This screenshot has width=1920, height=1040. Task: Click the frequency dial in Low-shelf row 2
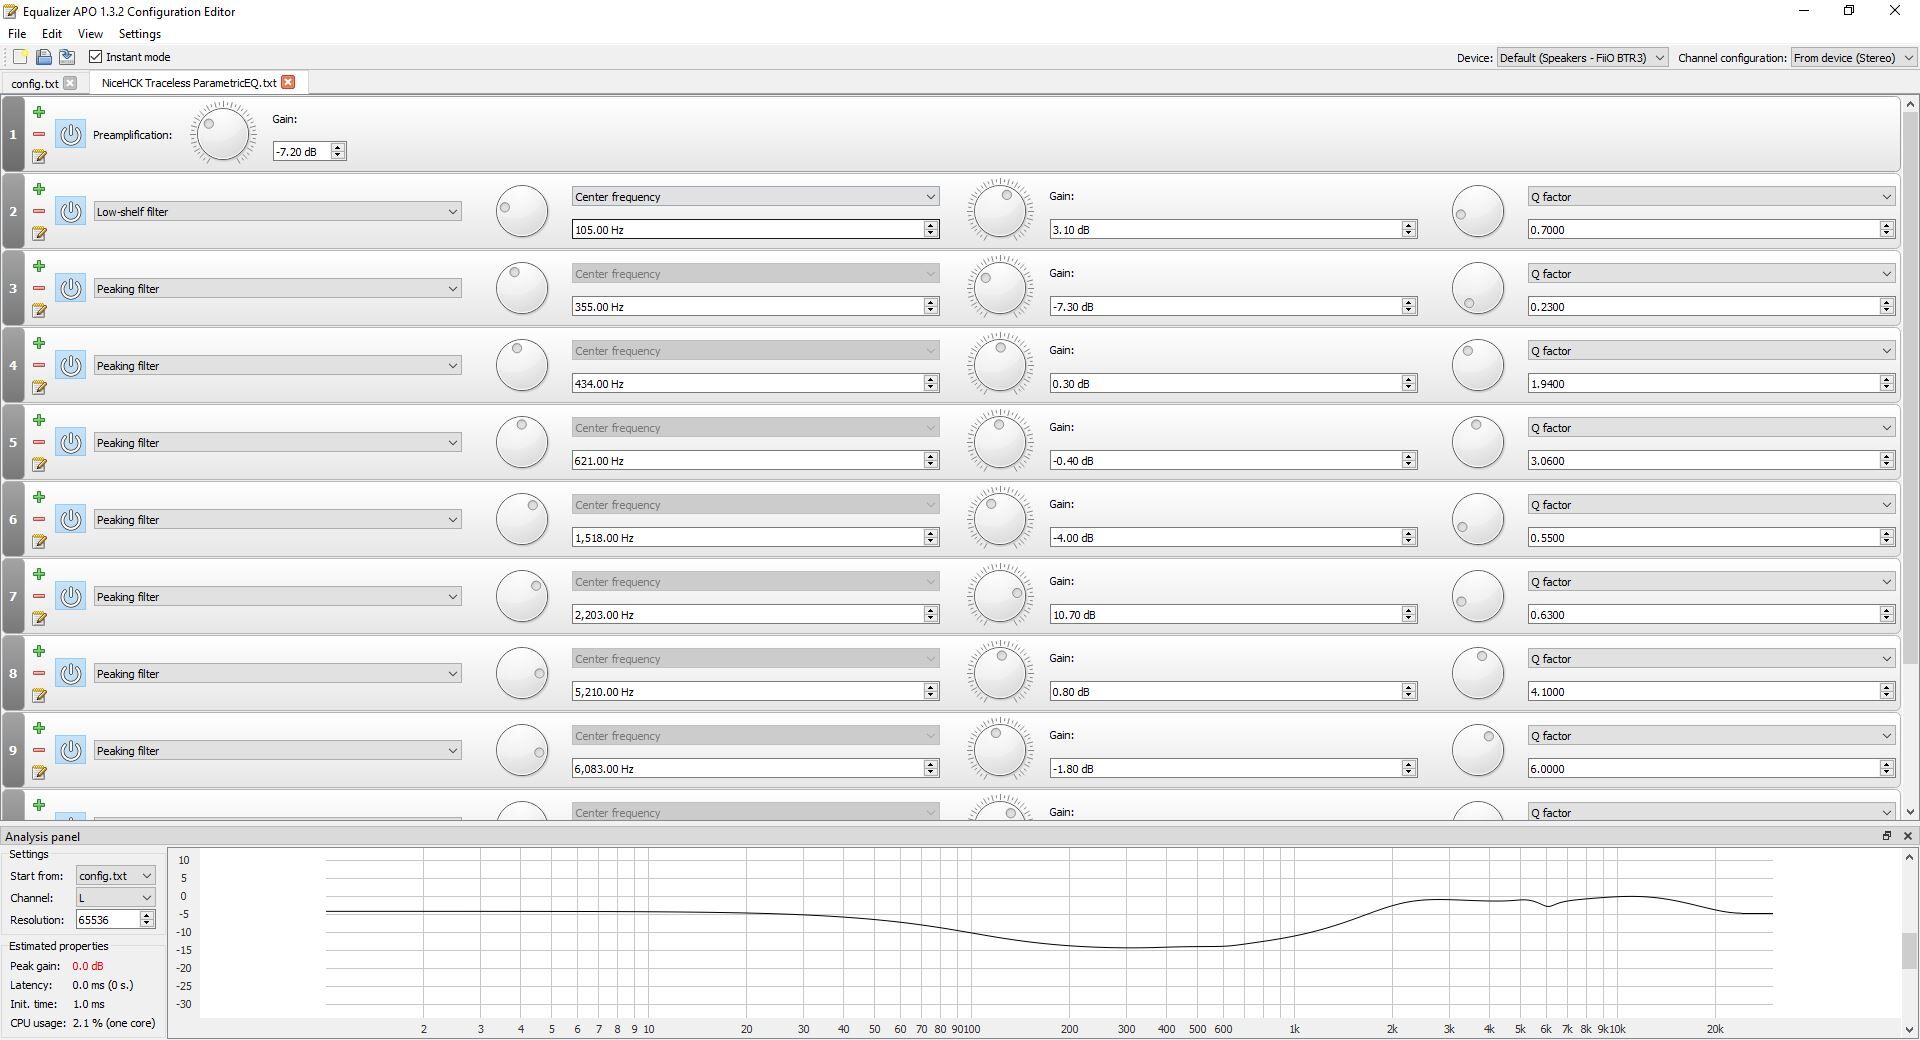[522, 211]
